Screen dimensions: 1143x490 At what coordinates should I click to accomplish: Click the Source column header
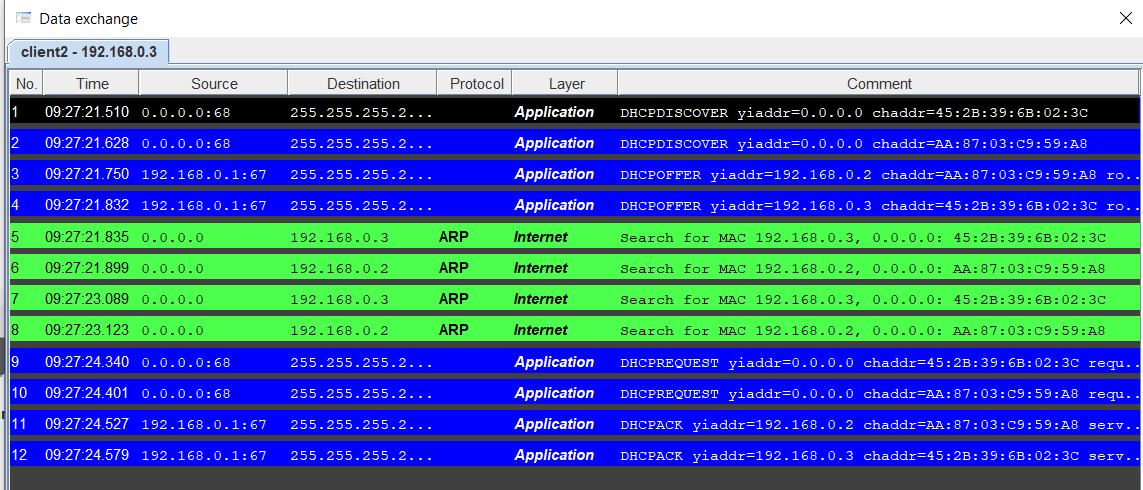pyautogui.click(x=214, y=84)
